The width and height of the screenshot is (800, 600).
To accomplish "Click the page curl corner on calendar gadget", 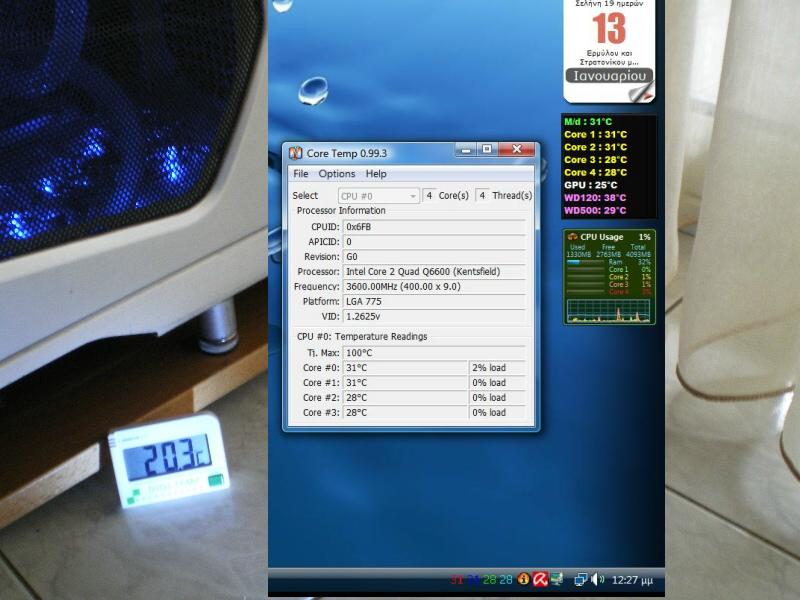I will pos(641,91).
